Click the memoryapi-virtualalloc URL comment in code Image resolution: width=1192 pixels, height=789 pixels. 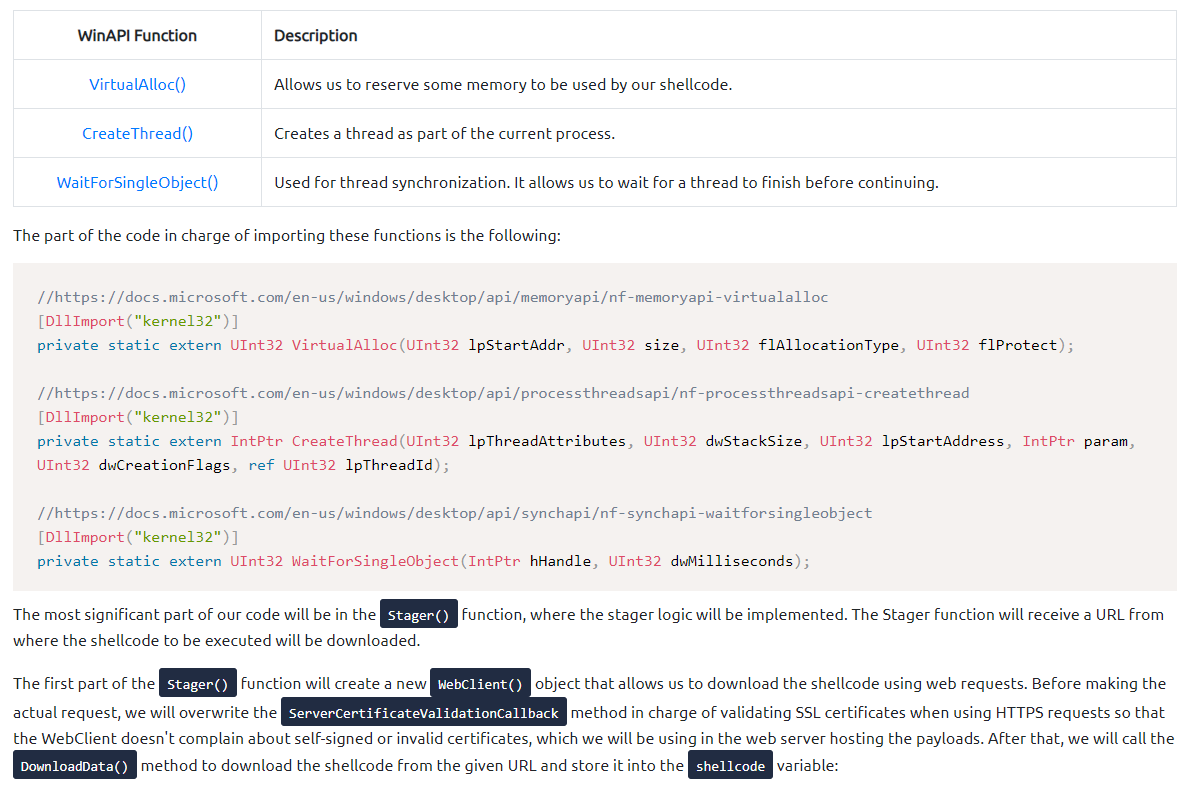(432, 297)
